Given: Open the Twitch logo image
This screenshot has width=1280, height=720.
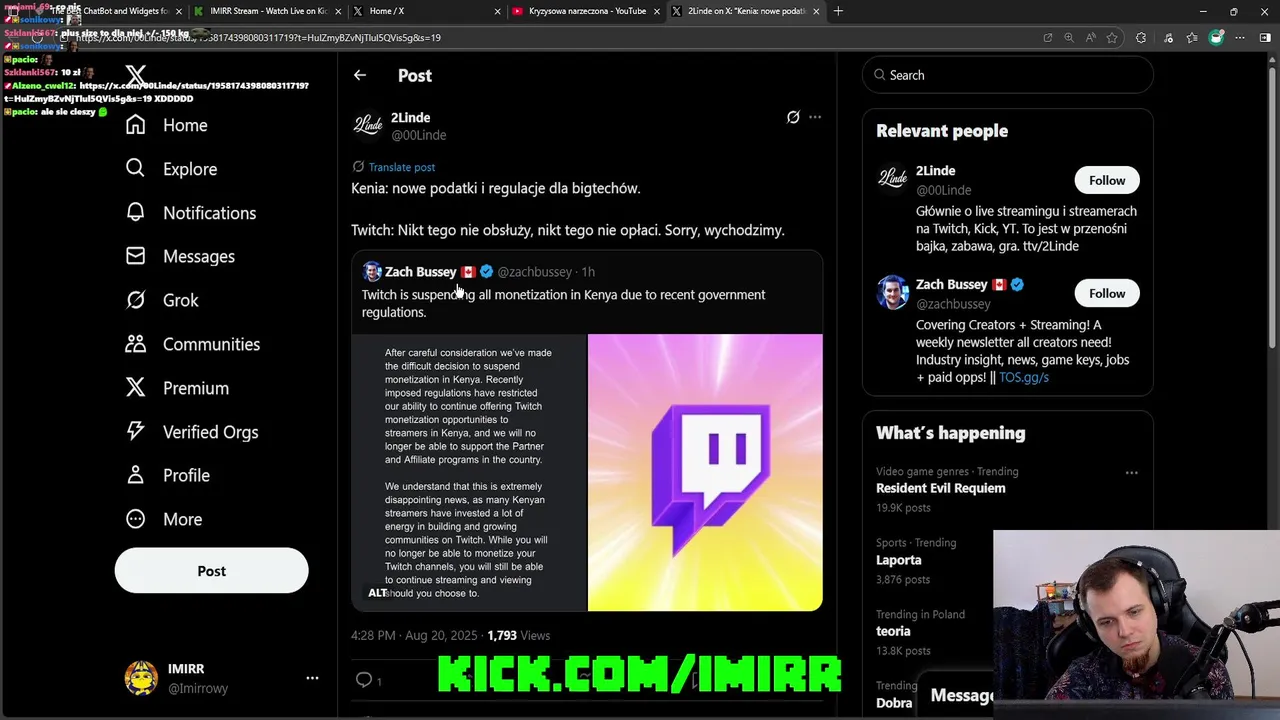Looking at the screenshot, I should (x=705, y=472).
